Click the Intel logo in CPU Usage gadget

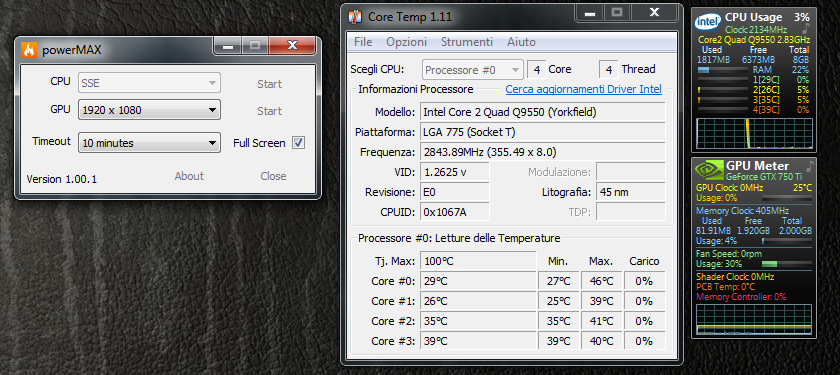tap(707, 22)
